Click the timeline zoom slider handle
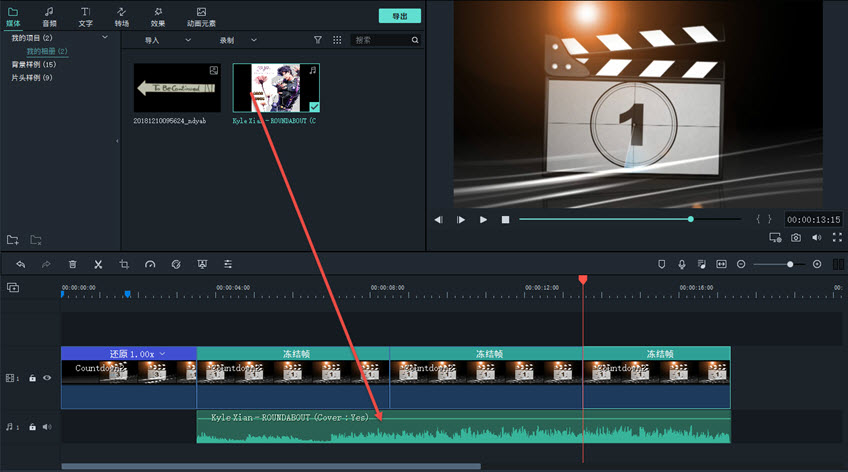This screenshot has height=472, width=848. pyautogui.click(x=790, y=264)
